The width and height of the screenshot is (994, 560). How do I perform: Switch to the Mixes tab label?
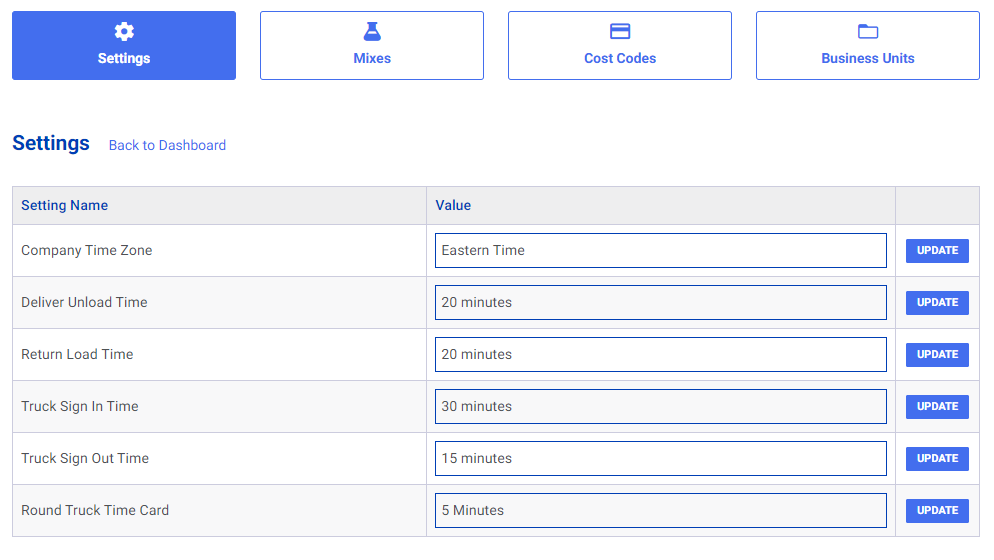tap(372, 58)
